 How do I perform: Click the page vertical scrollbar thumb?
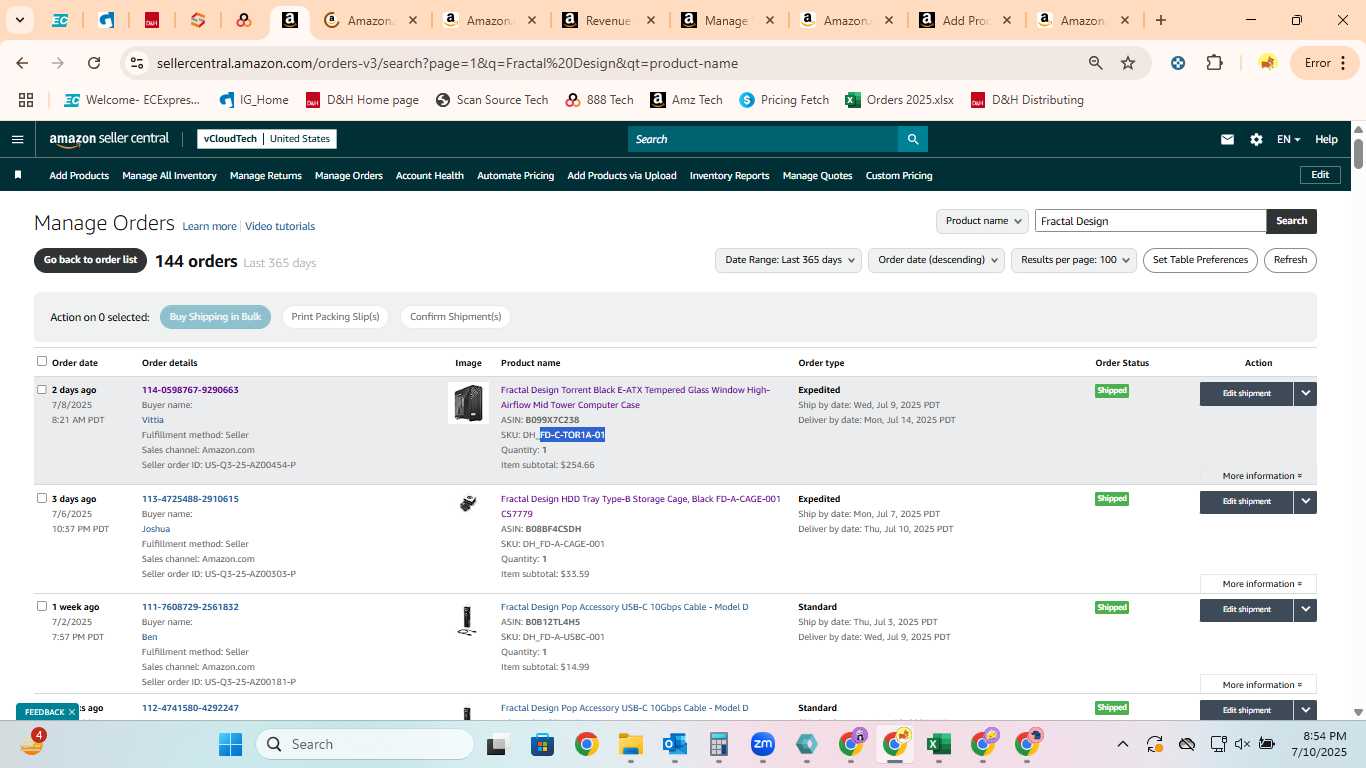(x=1359, y=155)
